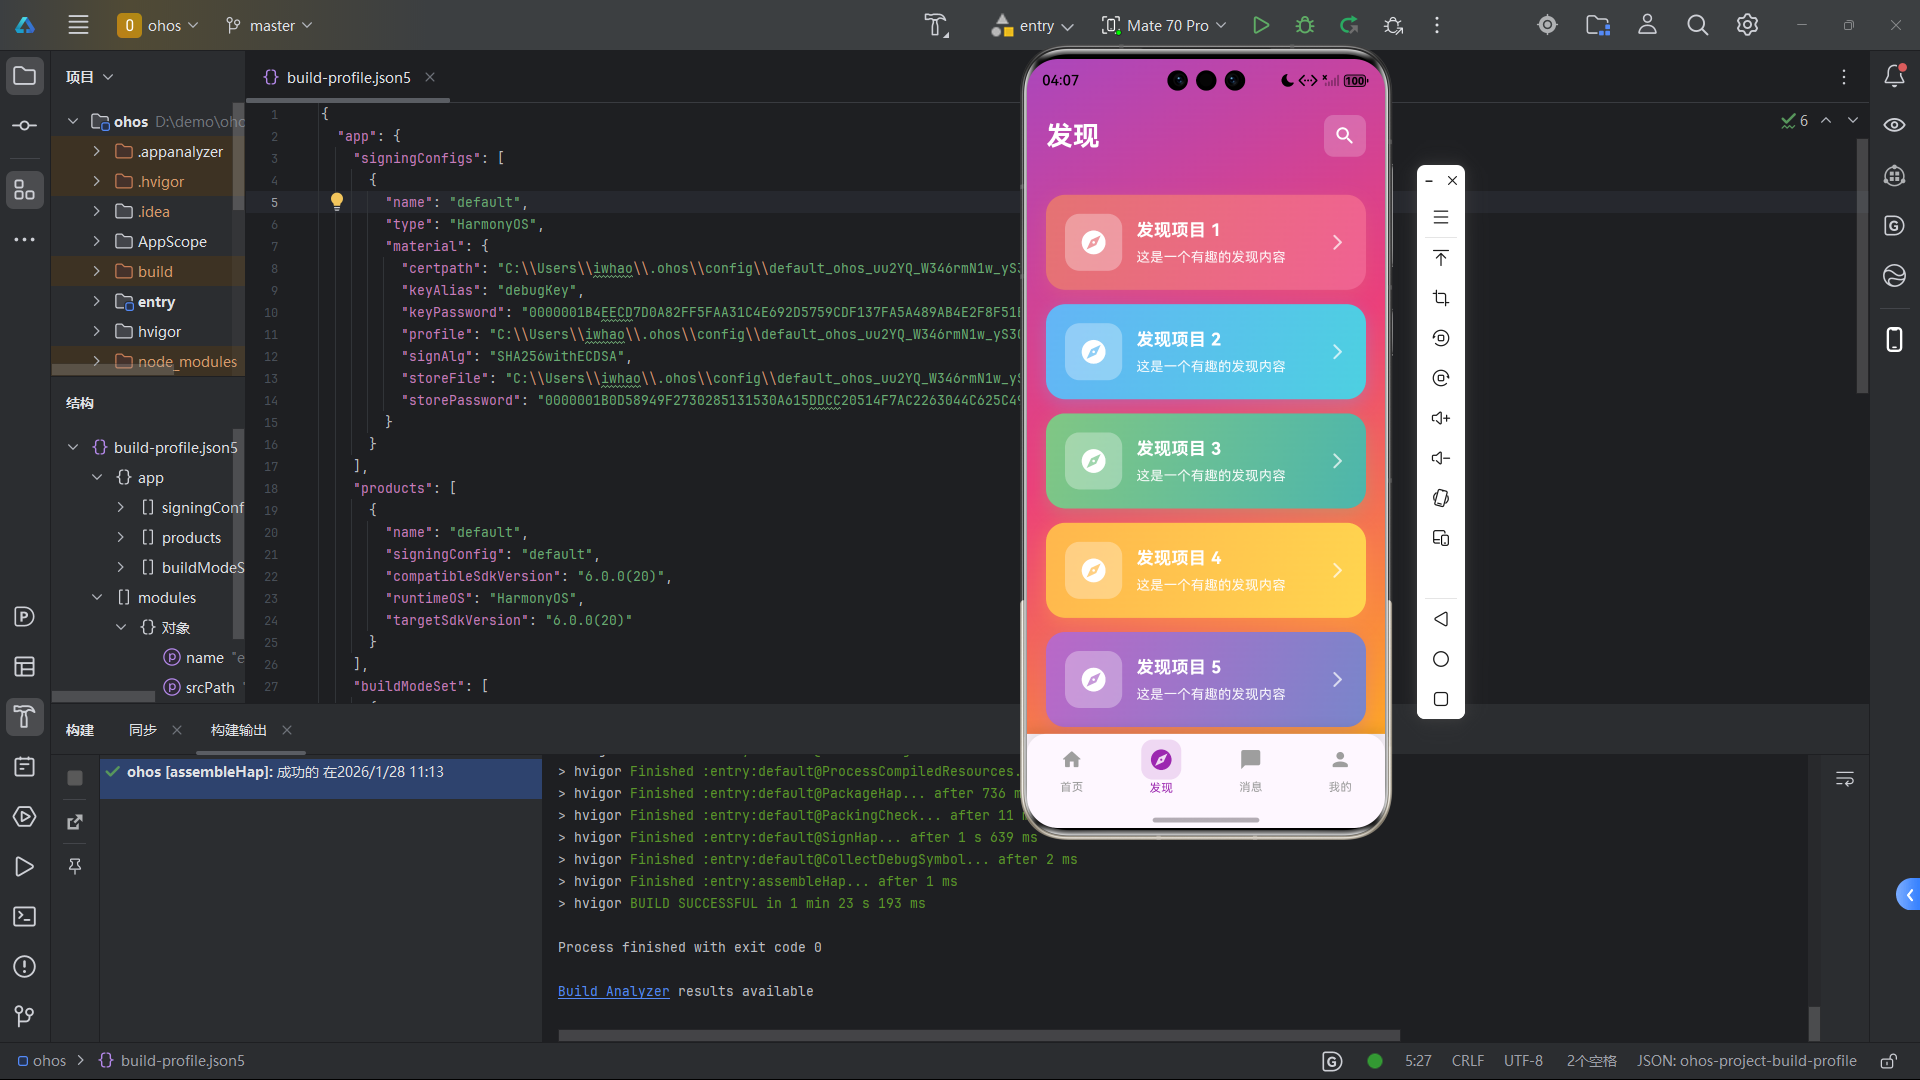Screen dimensions: 1920x1080
Task: Open the Mate 70 Pro device dropdown
Action: click(1165, 25)
